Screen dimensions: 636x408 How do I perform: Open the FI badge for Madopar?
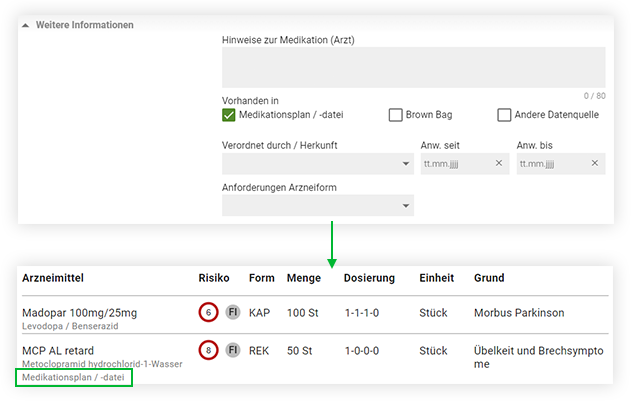pos(232,312)
